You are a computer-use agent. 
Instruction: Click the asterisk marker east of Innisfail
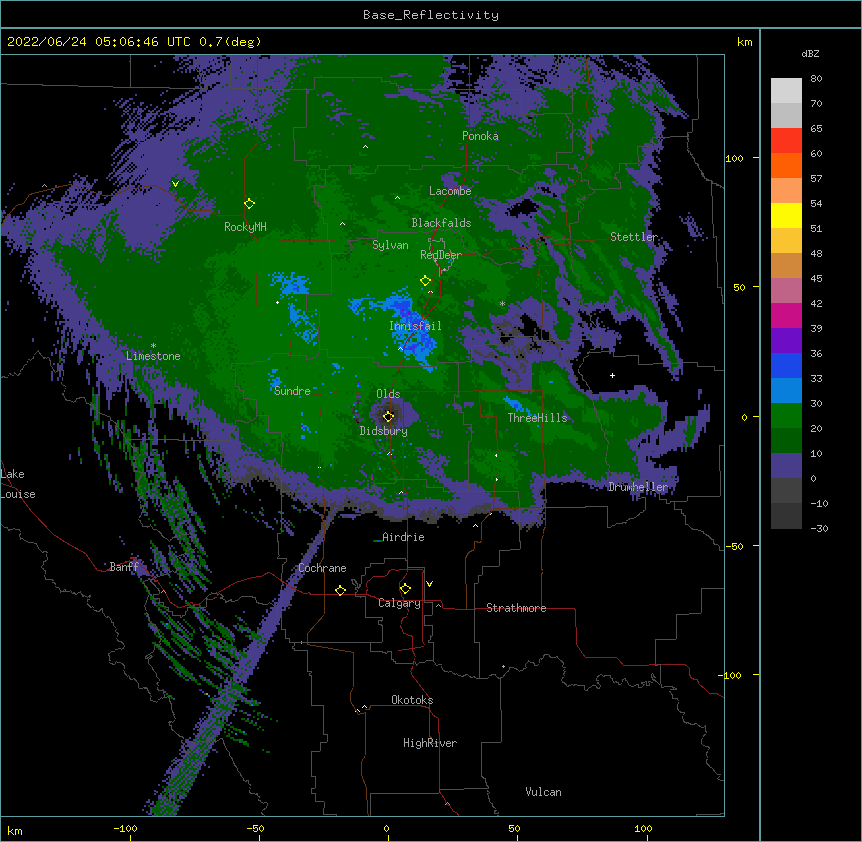point(502,303)
